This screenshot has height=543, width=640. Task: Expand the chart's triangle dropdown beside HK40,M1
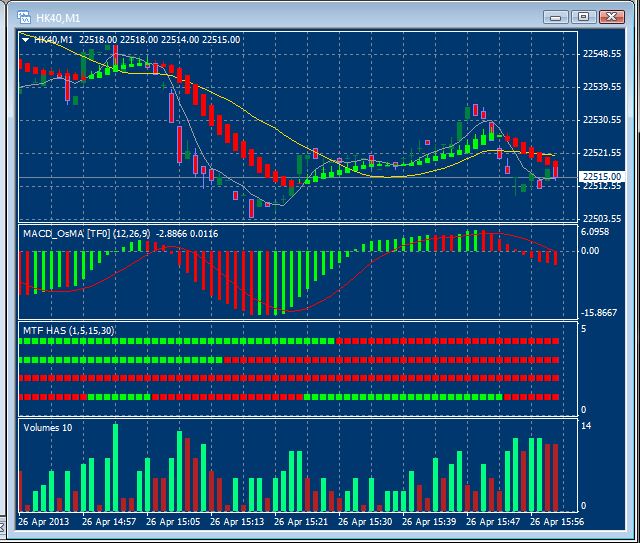[25, 40]
